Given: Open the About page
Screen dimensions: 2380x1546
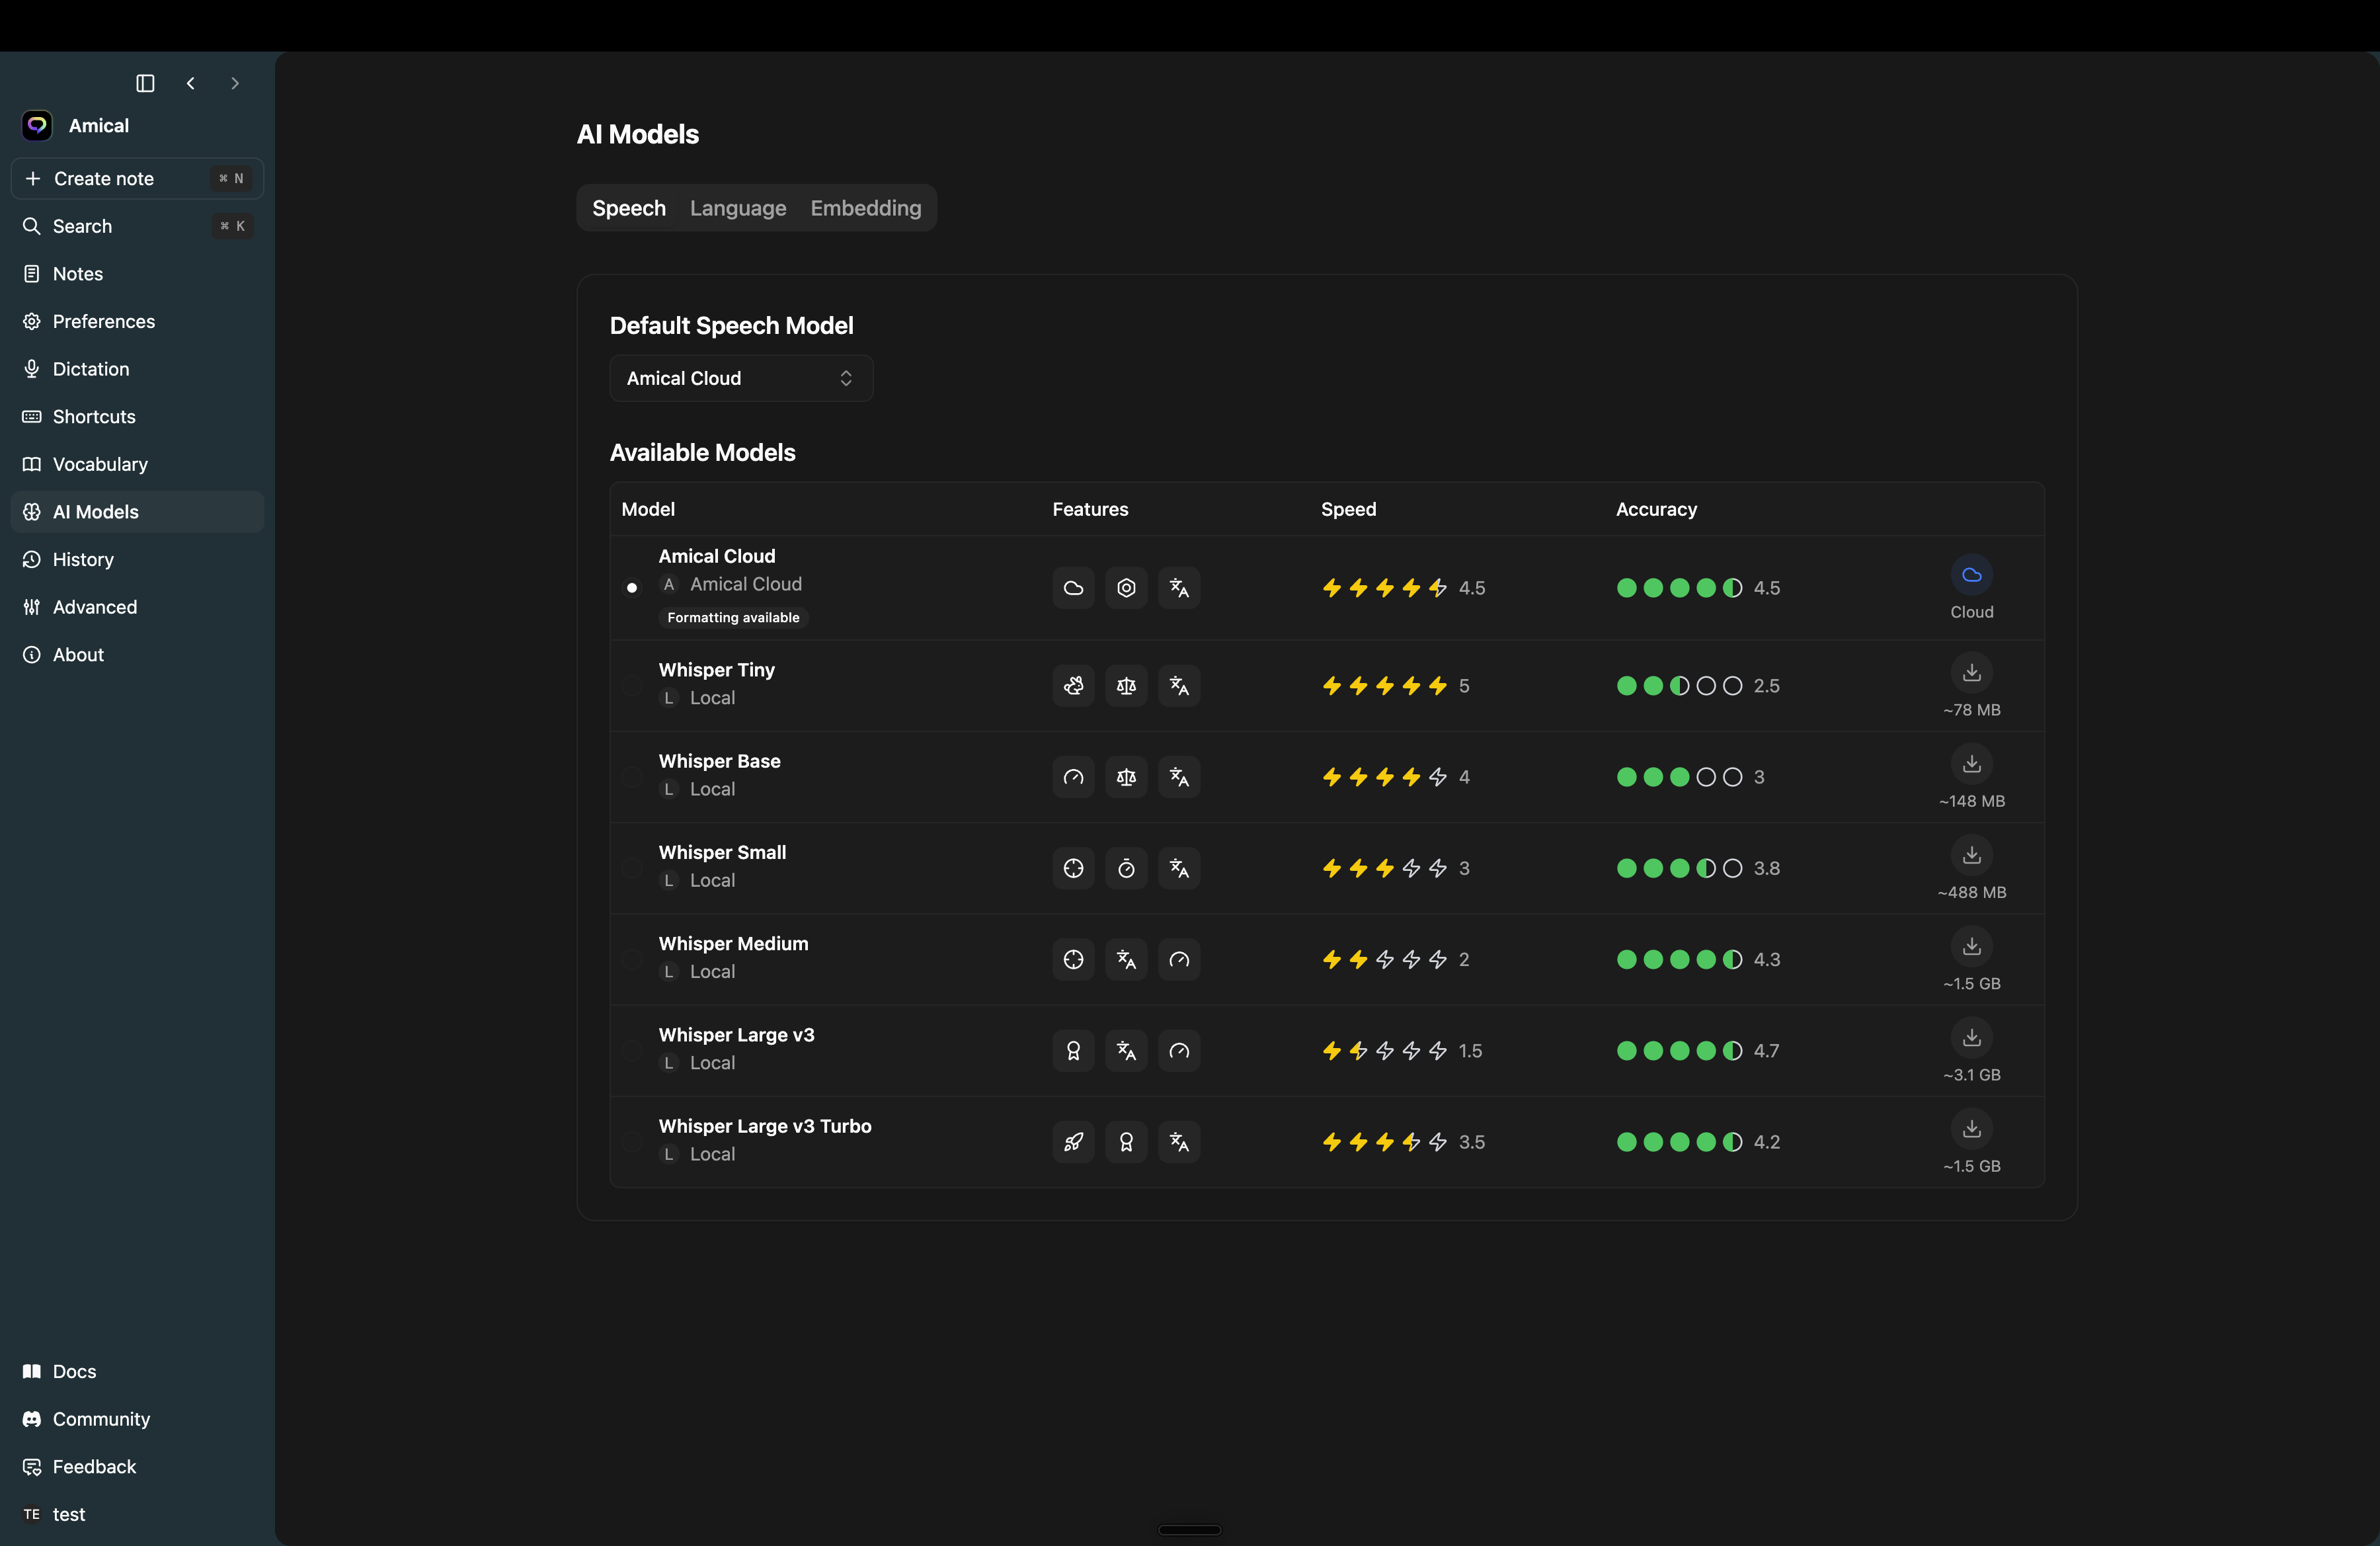Looking at the screenshot, I should pyautogui.click(x=138, y=655).
